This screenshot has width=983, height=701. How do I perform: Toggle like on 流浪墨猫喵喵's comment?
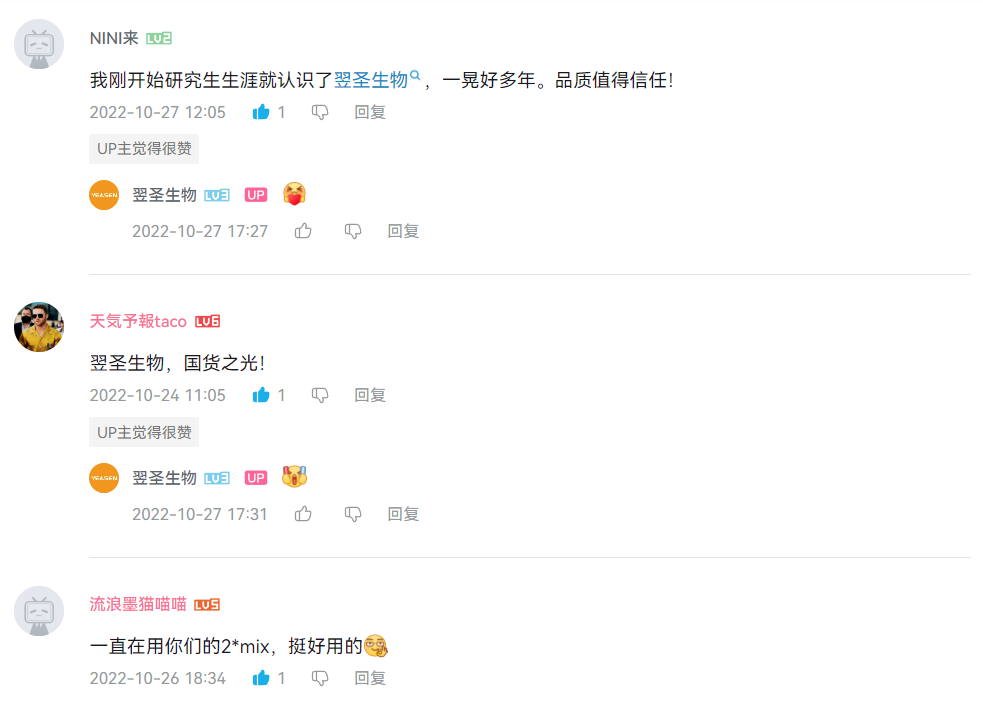[261, 678]
